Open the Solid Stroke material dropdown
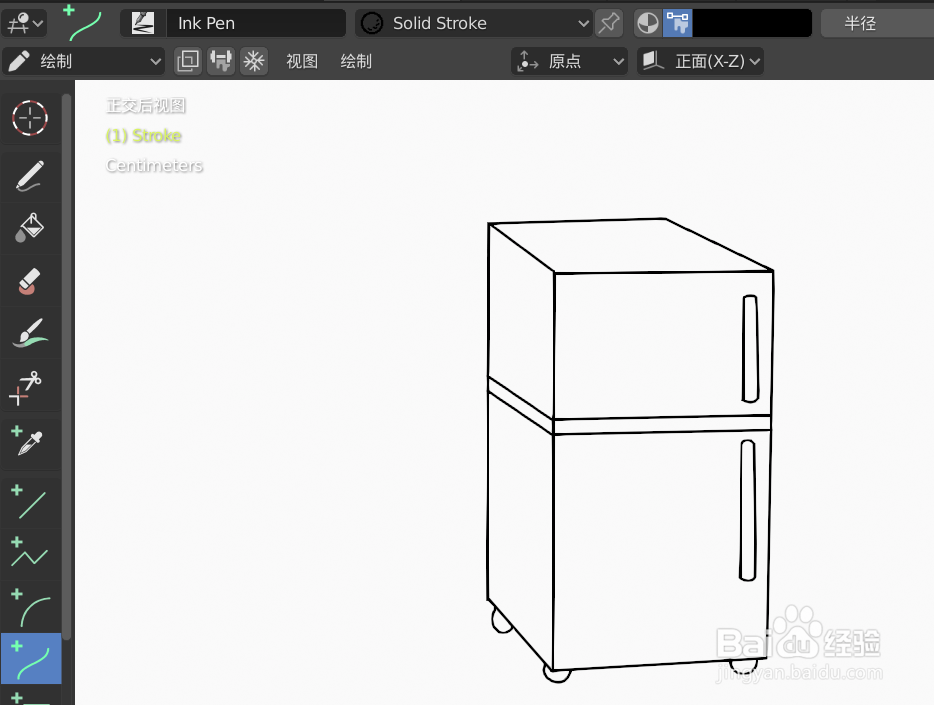The height and width of the screenshot is (705, 934). pos(474,23)
